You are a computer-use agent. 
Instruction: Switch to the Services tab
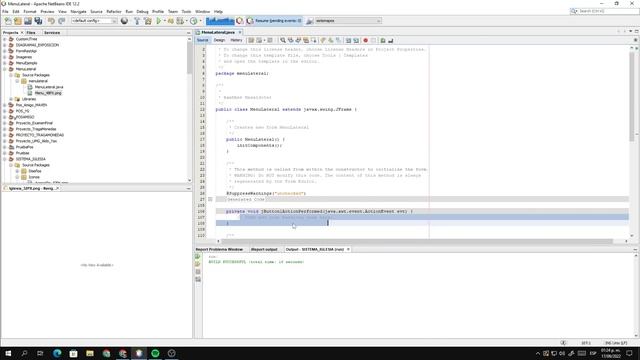[x=52, y=32]
